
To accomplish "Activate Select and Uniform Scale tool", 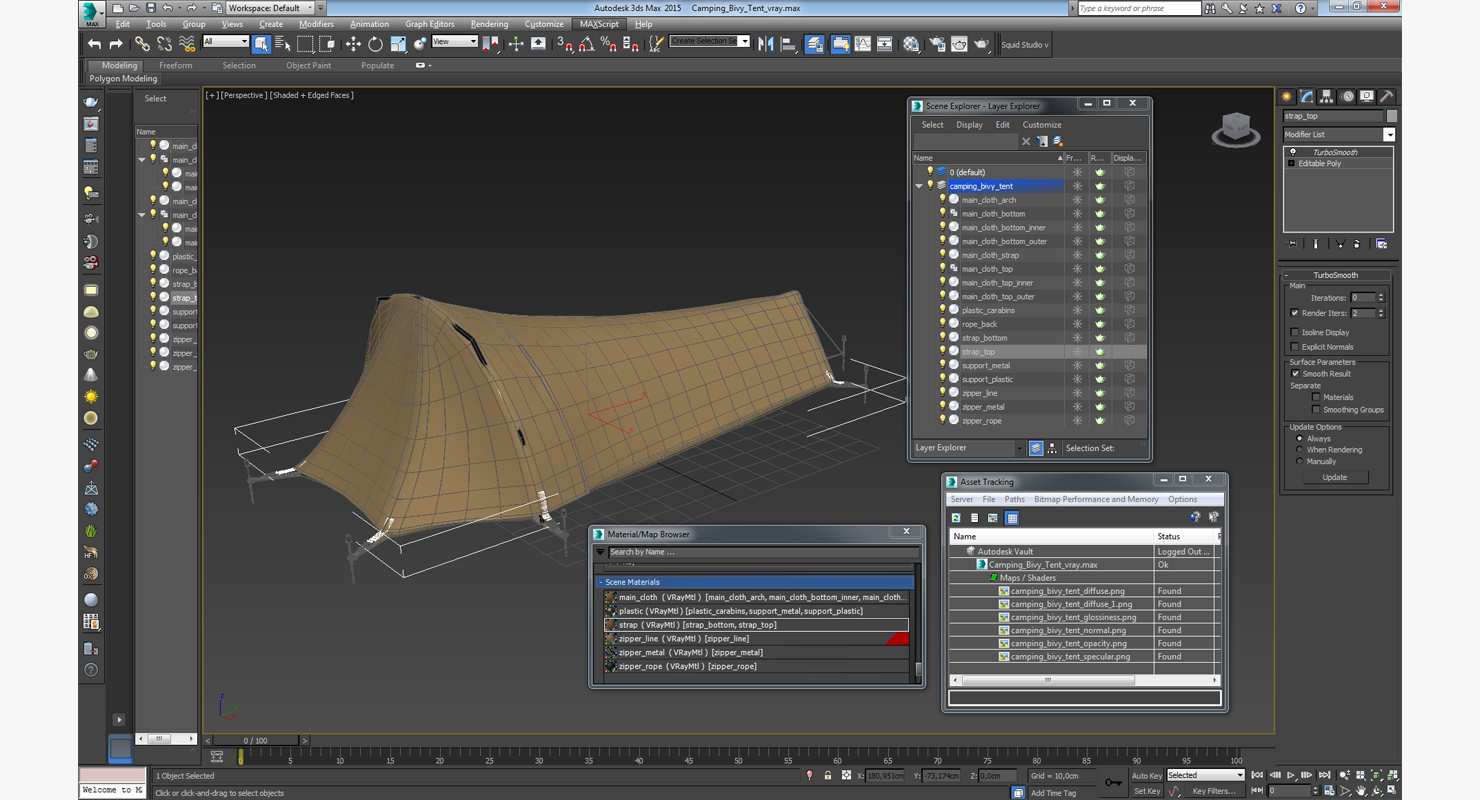I will tap(398, 44).
